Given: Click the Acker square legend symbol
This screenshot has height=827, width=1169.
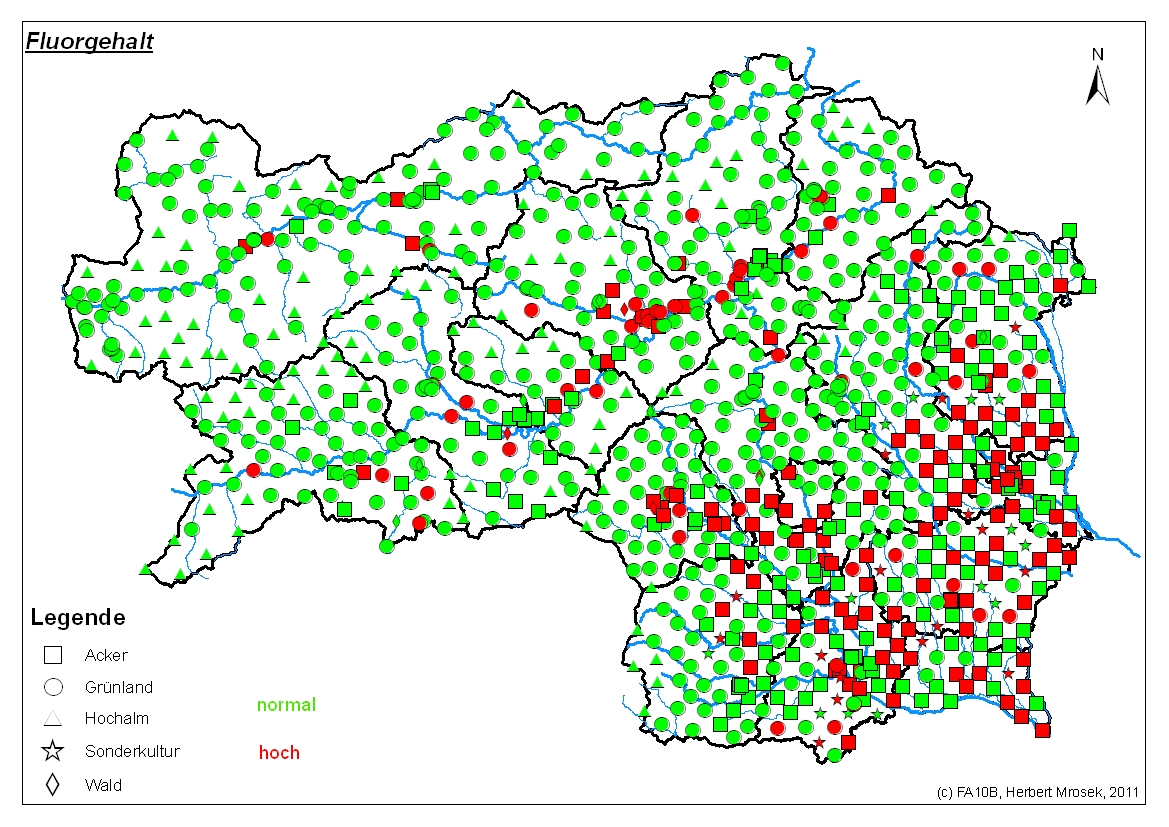Looking at the screenshot, I should [x=53, y=655].
